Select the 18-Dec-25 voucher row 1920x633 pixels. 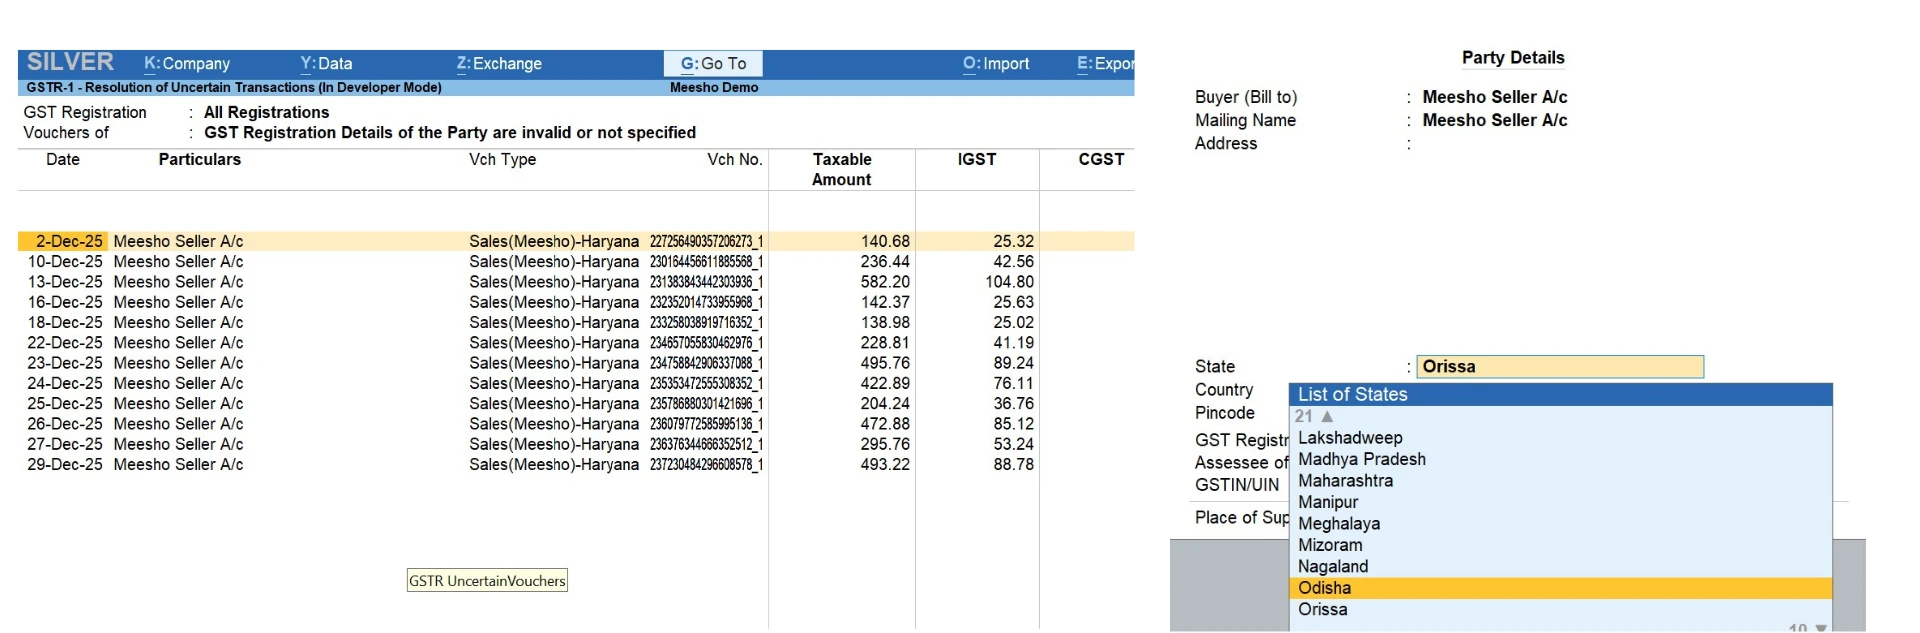click(576, 322)
